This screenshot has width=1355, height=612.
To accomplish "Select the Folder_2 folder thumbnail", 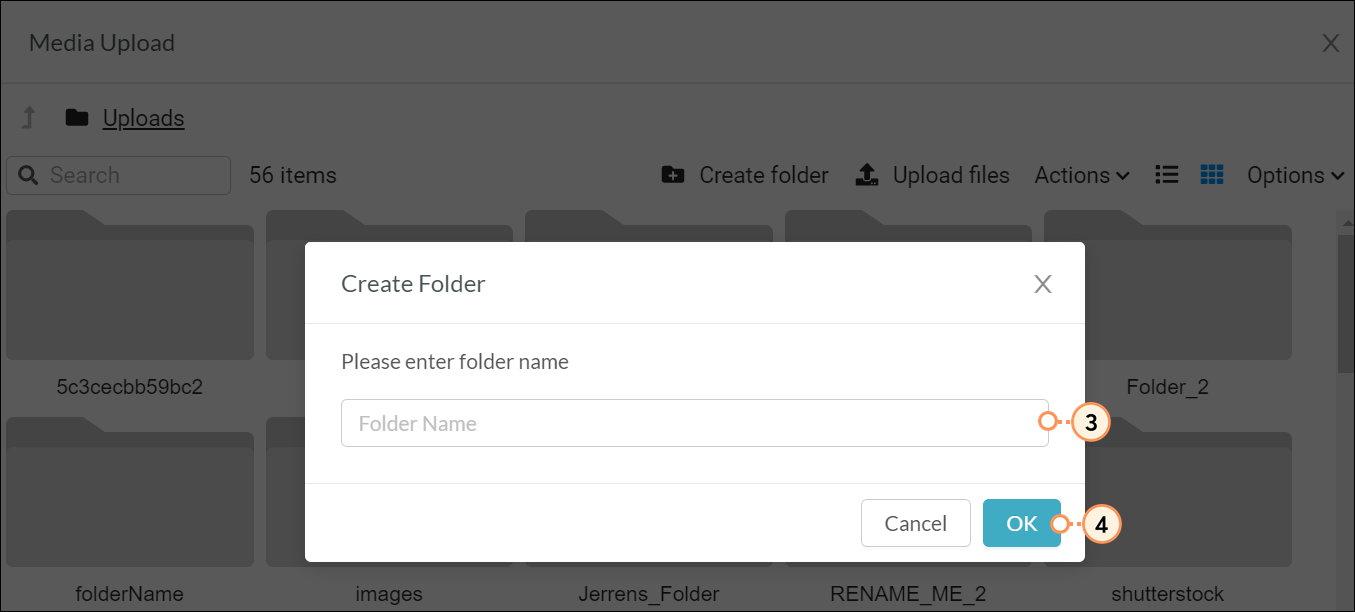I will coord(1168,285).
